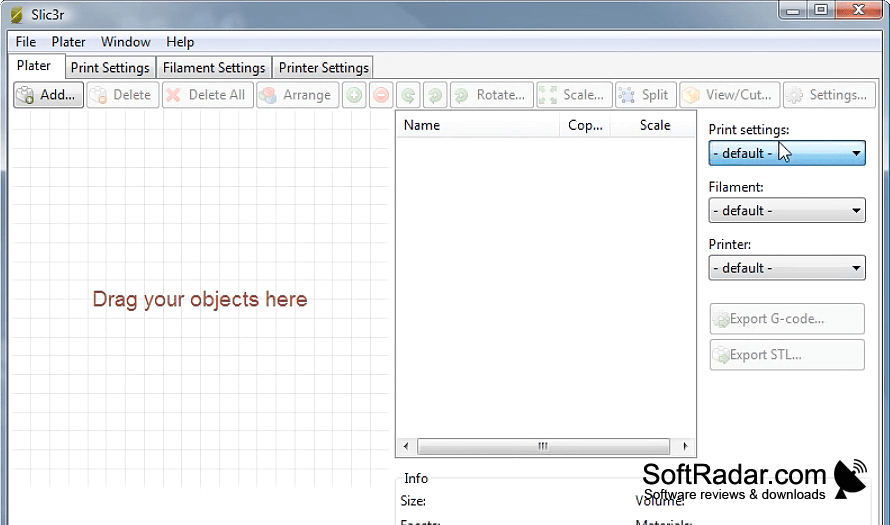Expand the Filament preset dropdown
890x525 pixels.
(787, 211)
